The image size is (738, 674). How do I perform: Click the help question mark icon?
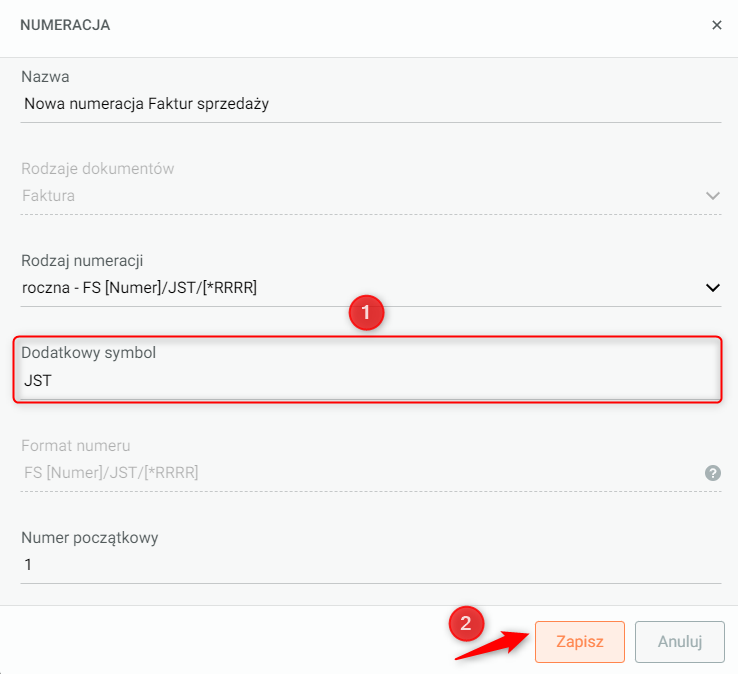[x=712, y=473]
